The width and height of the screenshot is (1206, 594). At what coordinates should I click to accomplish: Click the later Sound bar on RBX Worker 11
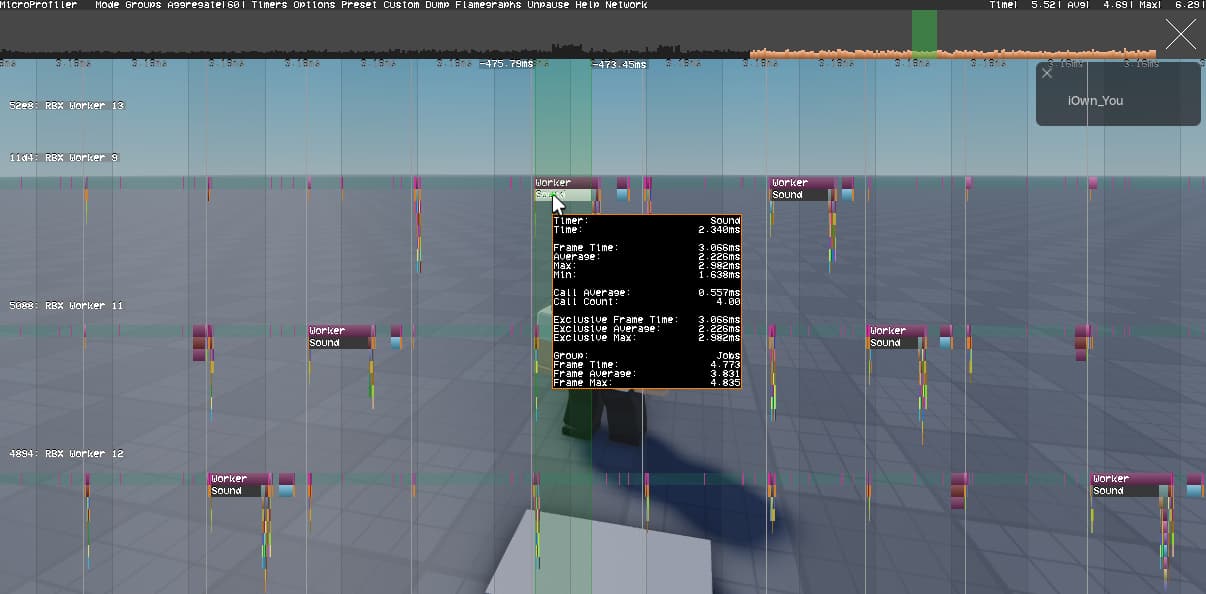[896, 343]
